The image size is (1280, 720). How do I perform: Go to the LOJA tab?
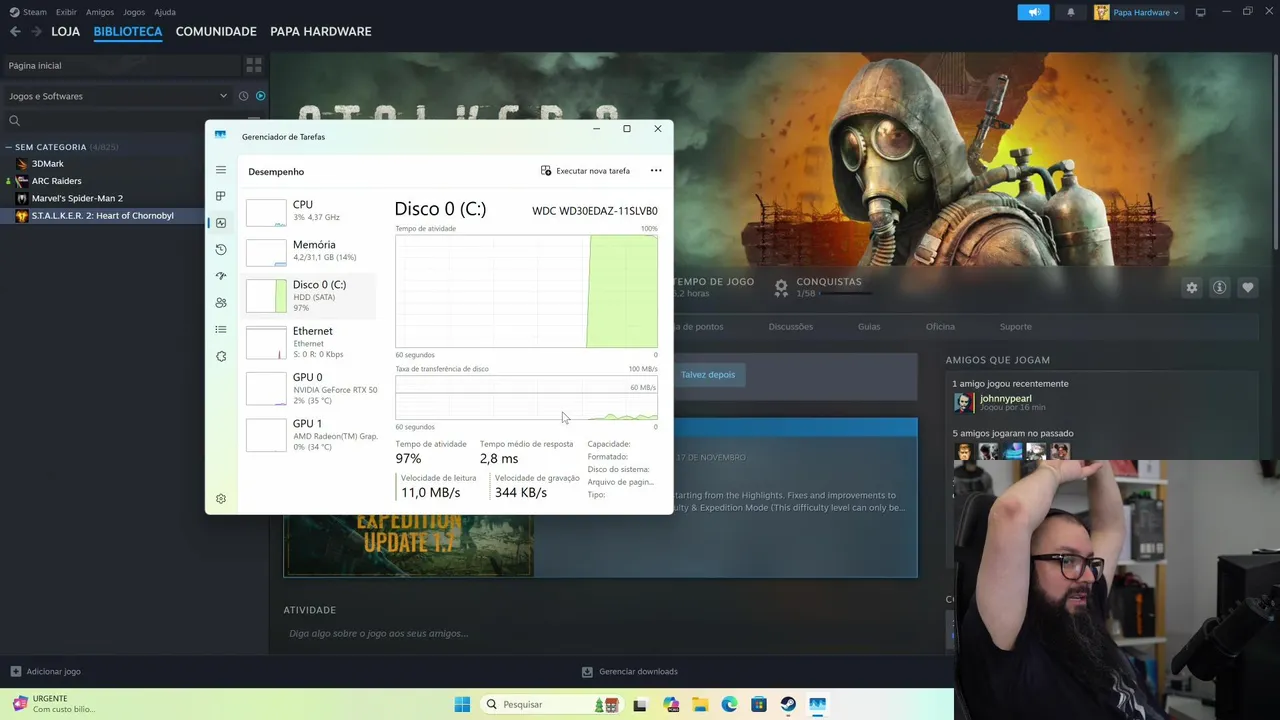tap(66, 31)
